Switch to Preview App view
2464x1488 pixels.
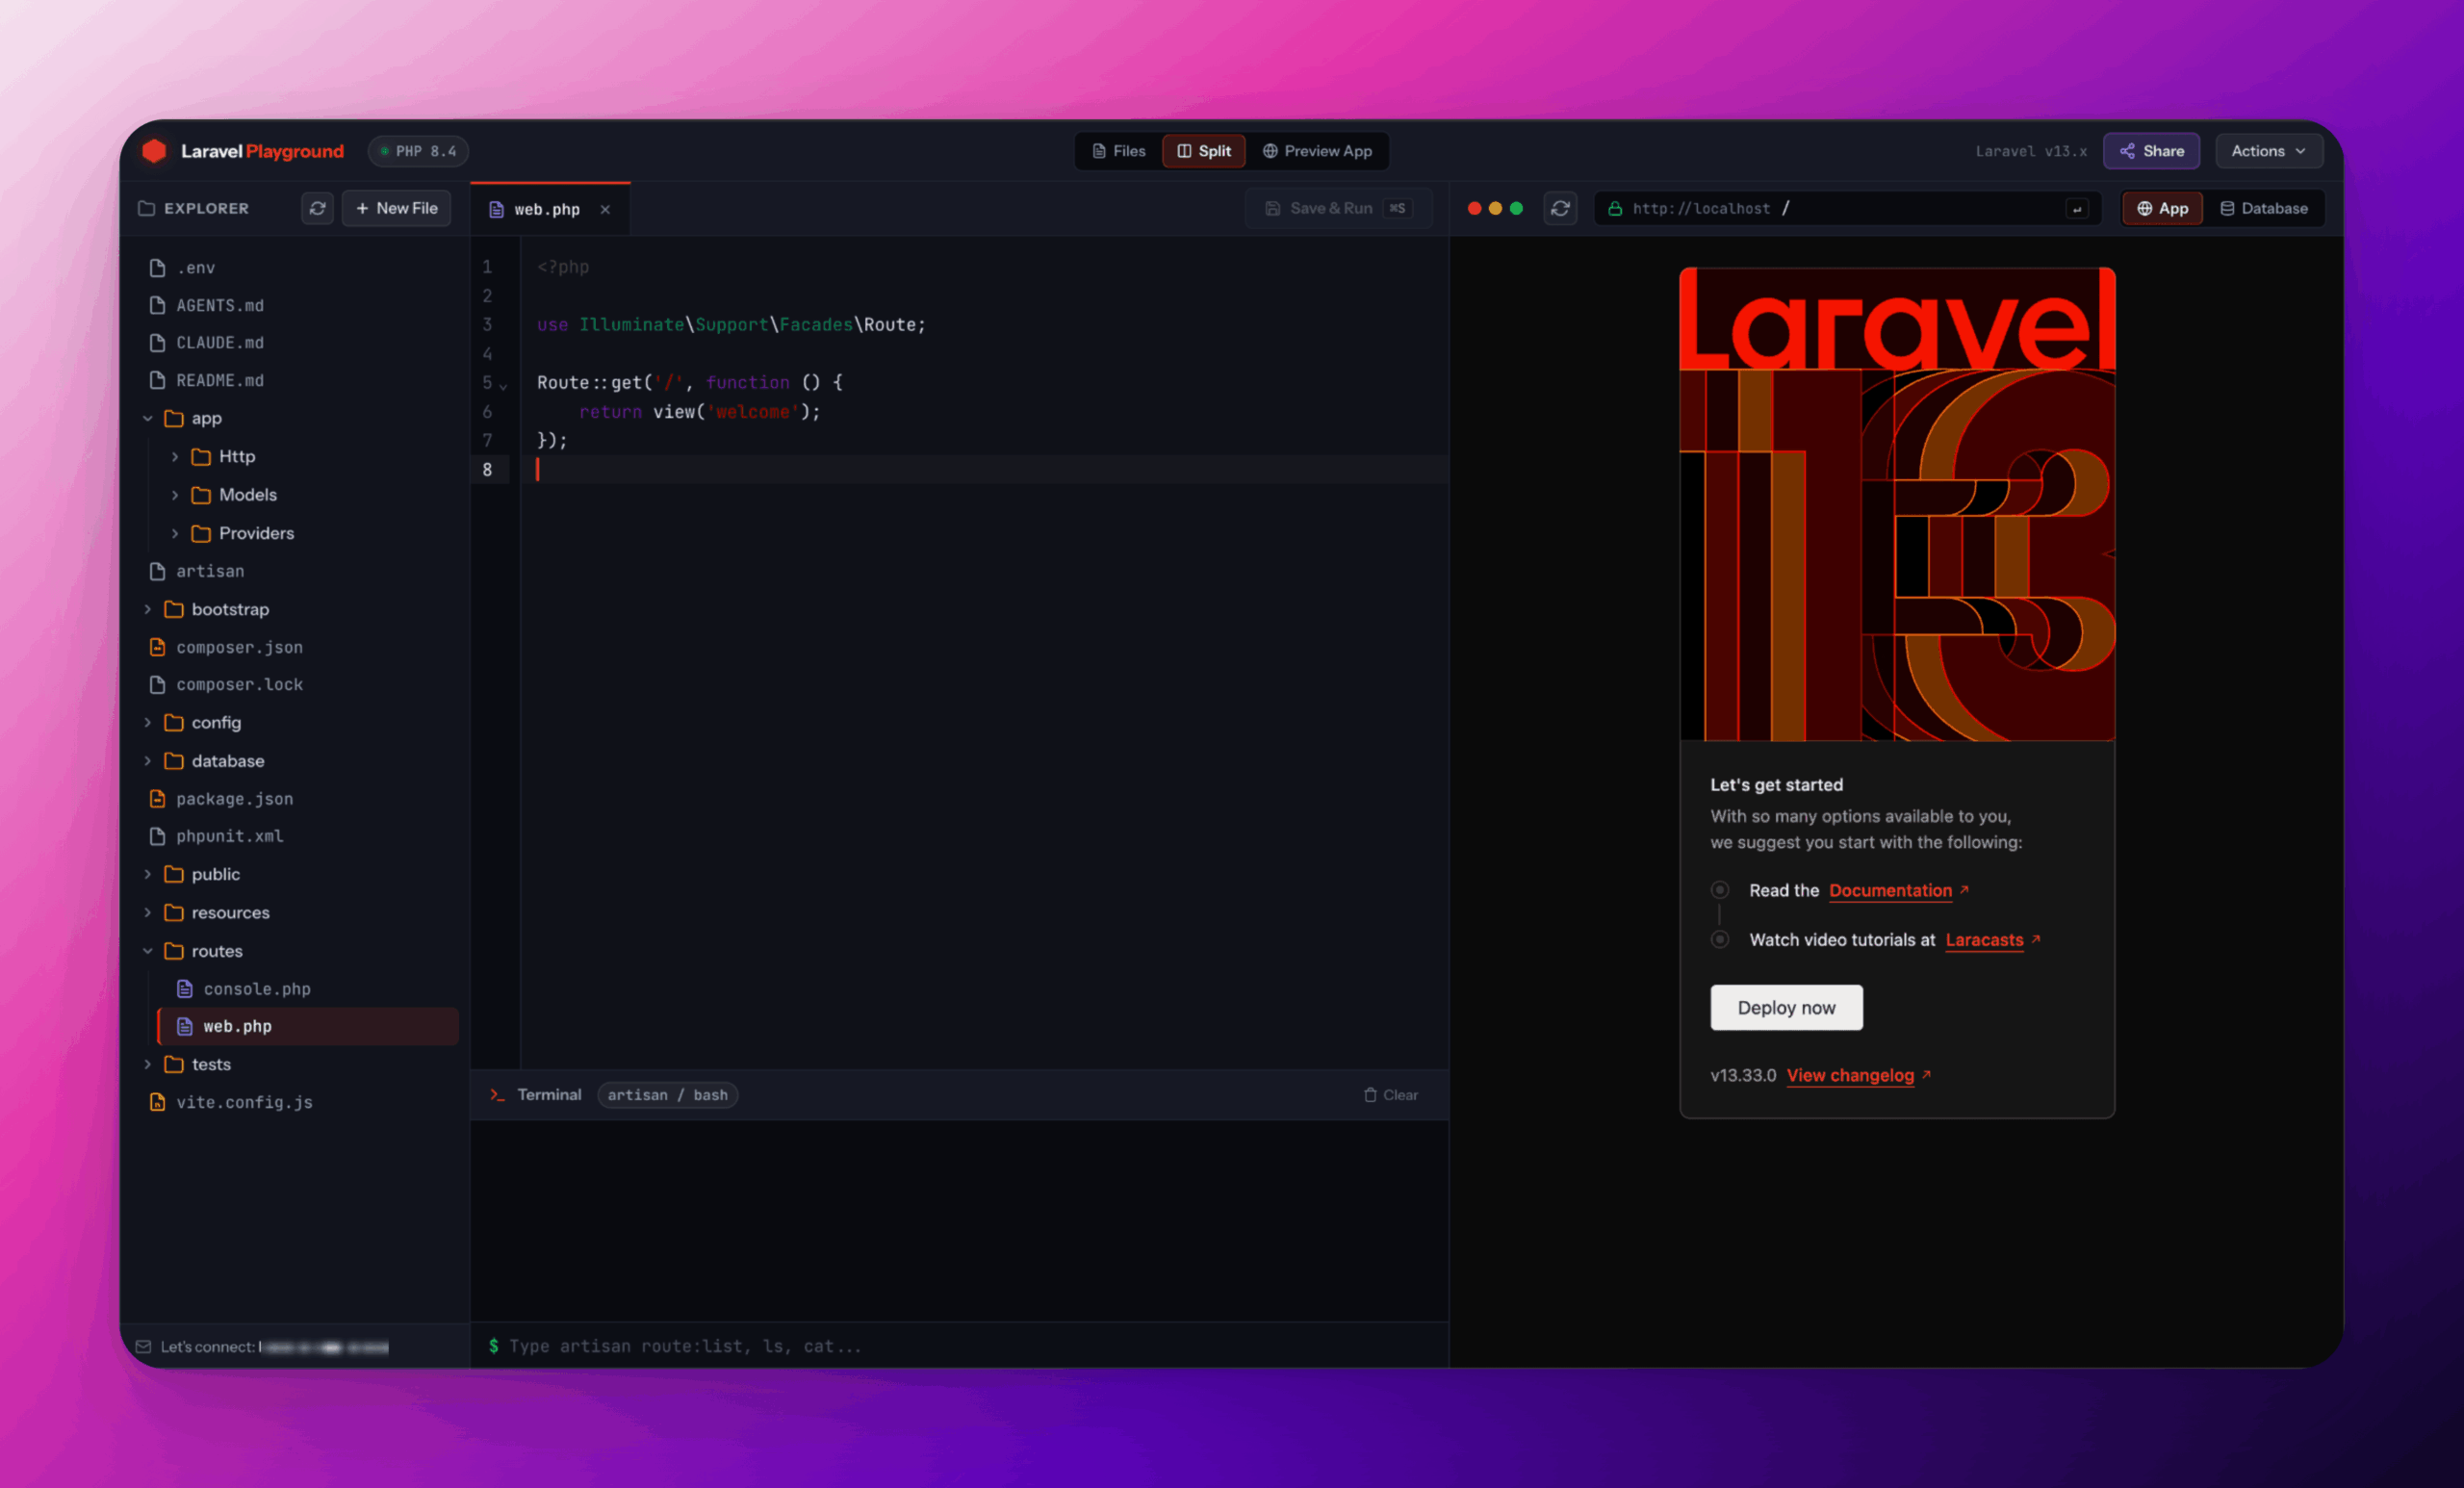[x=1317, y=151]
